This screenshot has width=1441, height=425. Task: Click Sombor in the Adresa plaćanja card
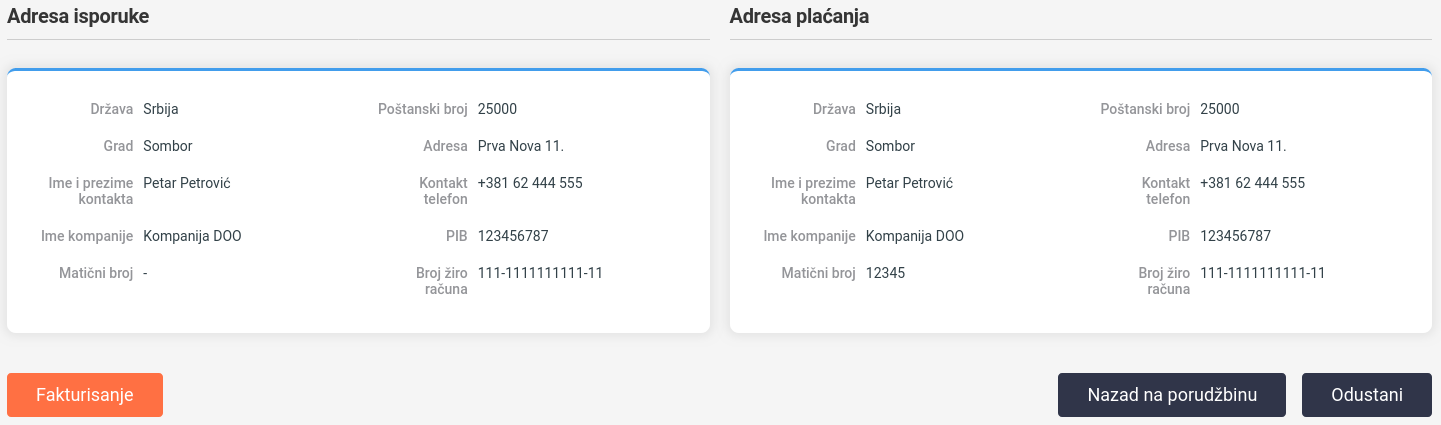tap(890, 146)
